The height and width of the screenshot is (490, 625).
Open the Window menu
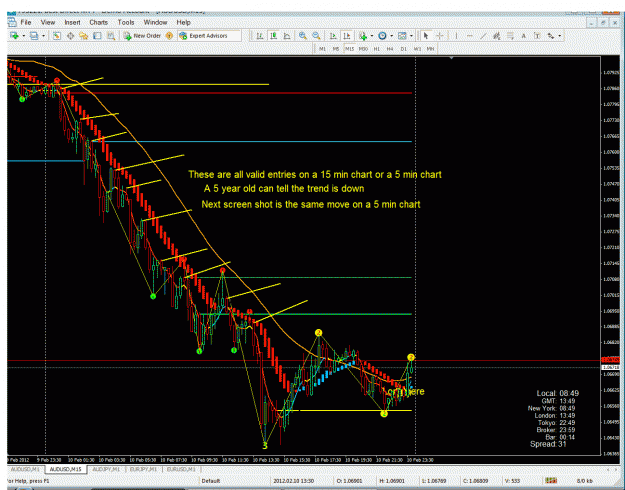click(x=155, y=22)
